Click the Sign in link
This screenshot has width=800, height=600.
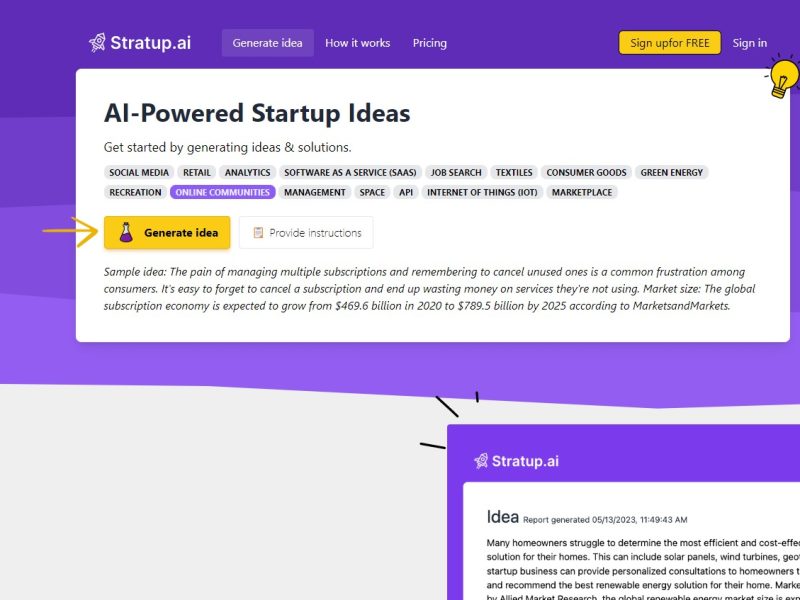[749, 43]
